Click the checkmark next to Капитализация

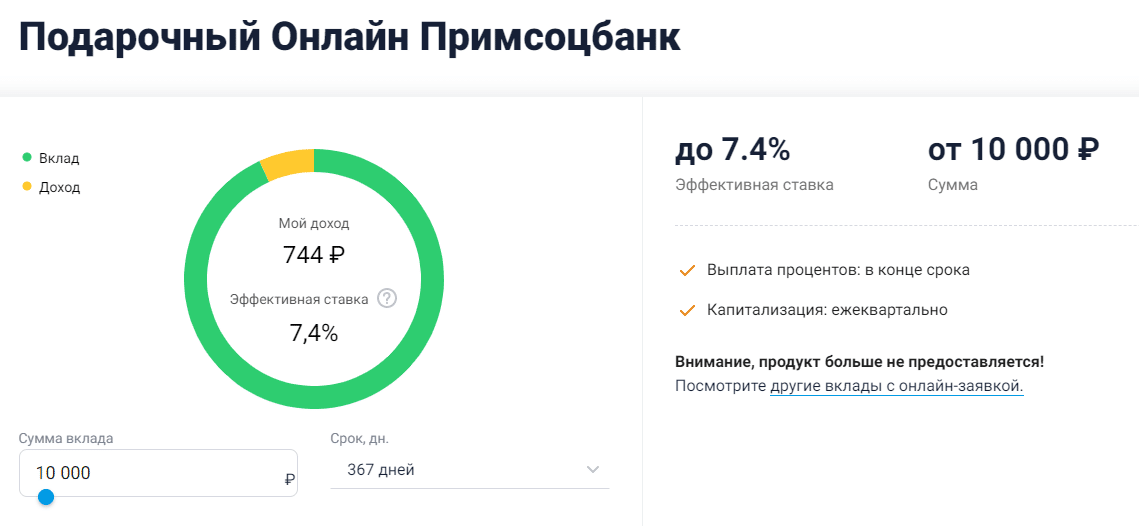[x=686, y=311]
